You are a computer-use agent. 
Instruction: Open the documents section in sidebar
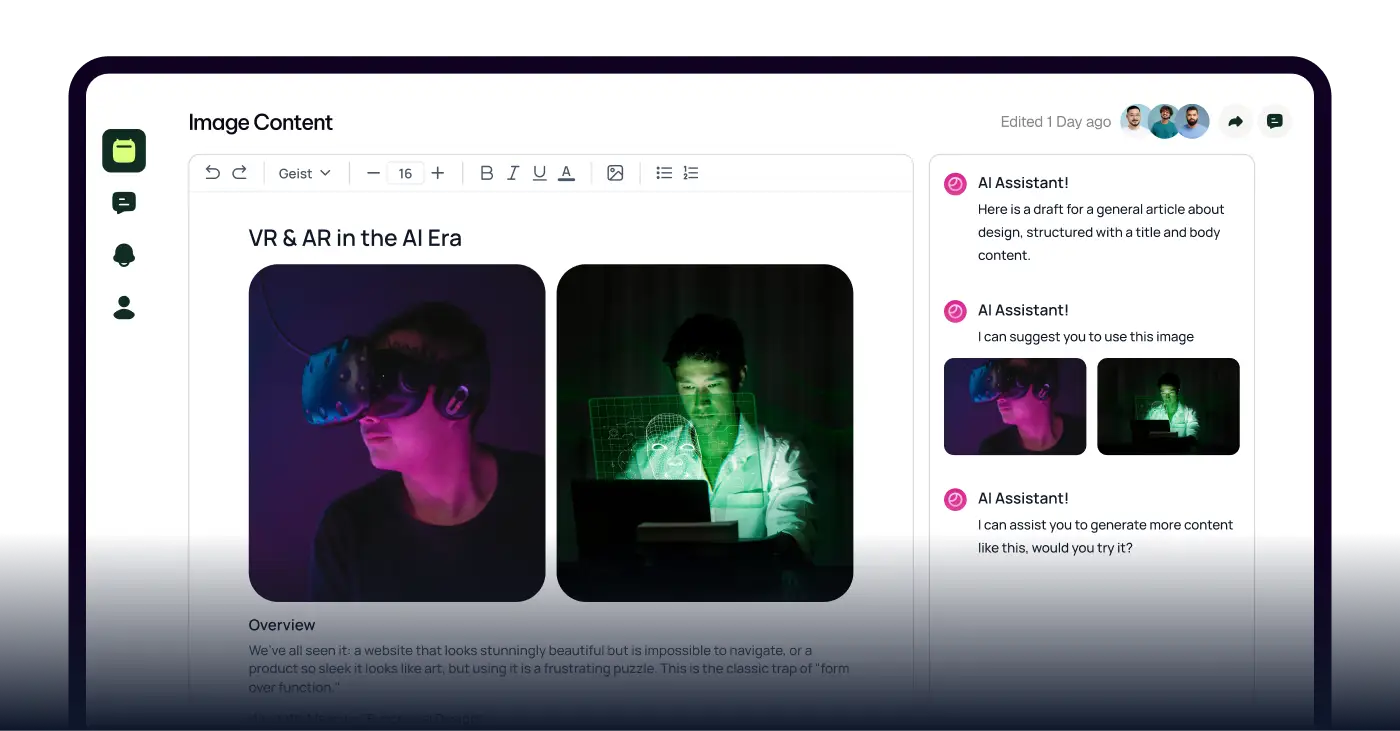coord(124,151)
